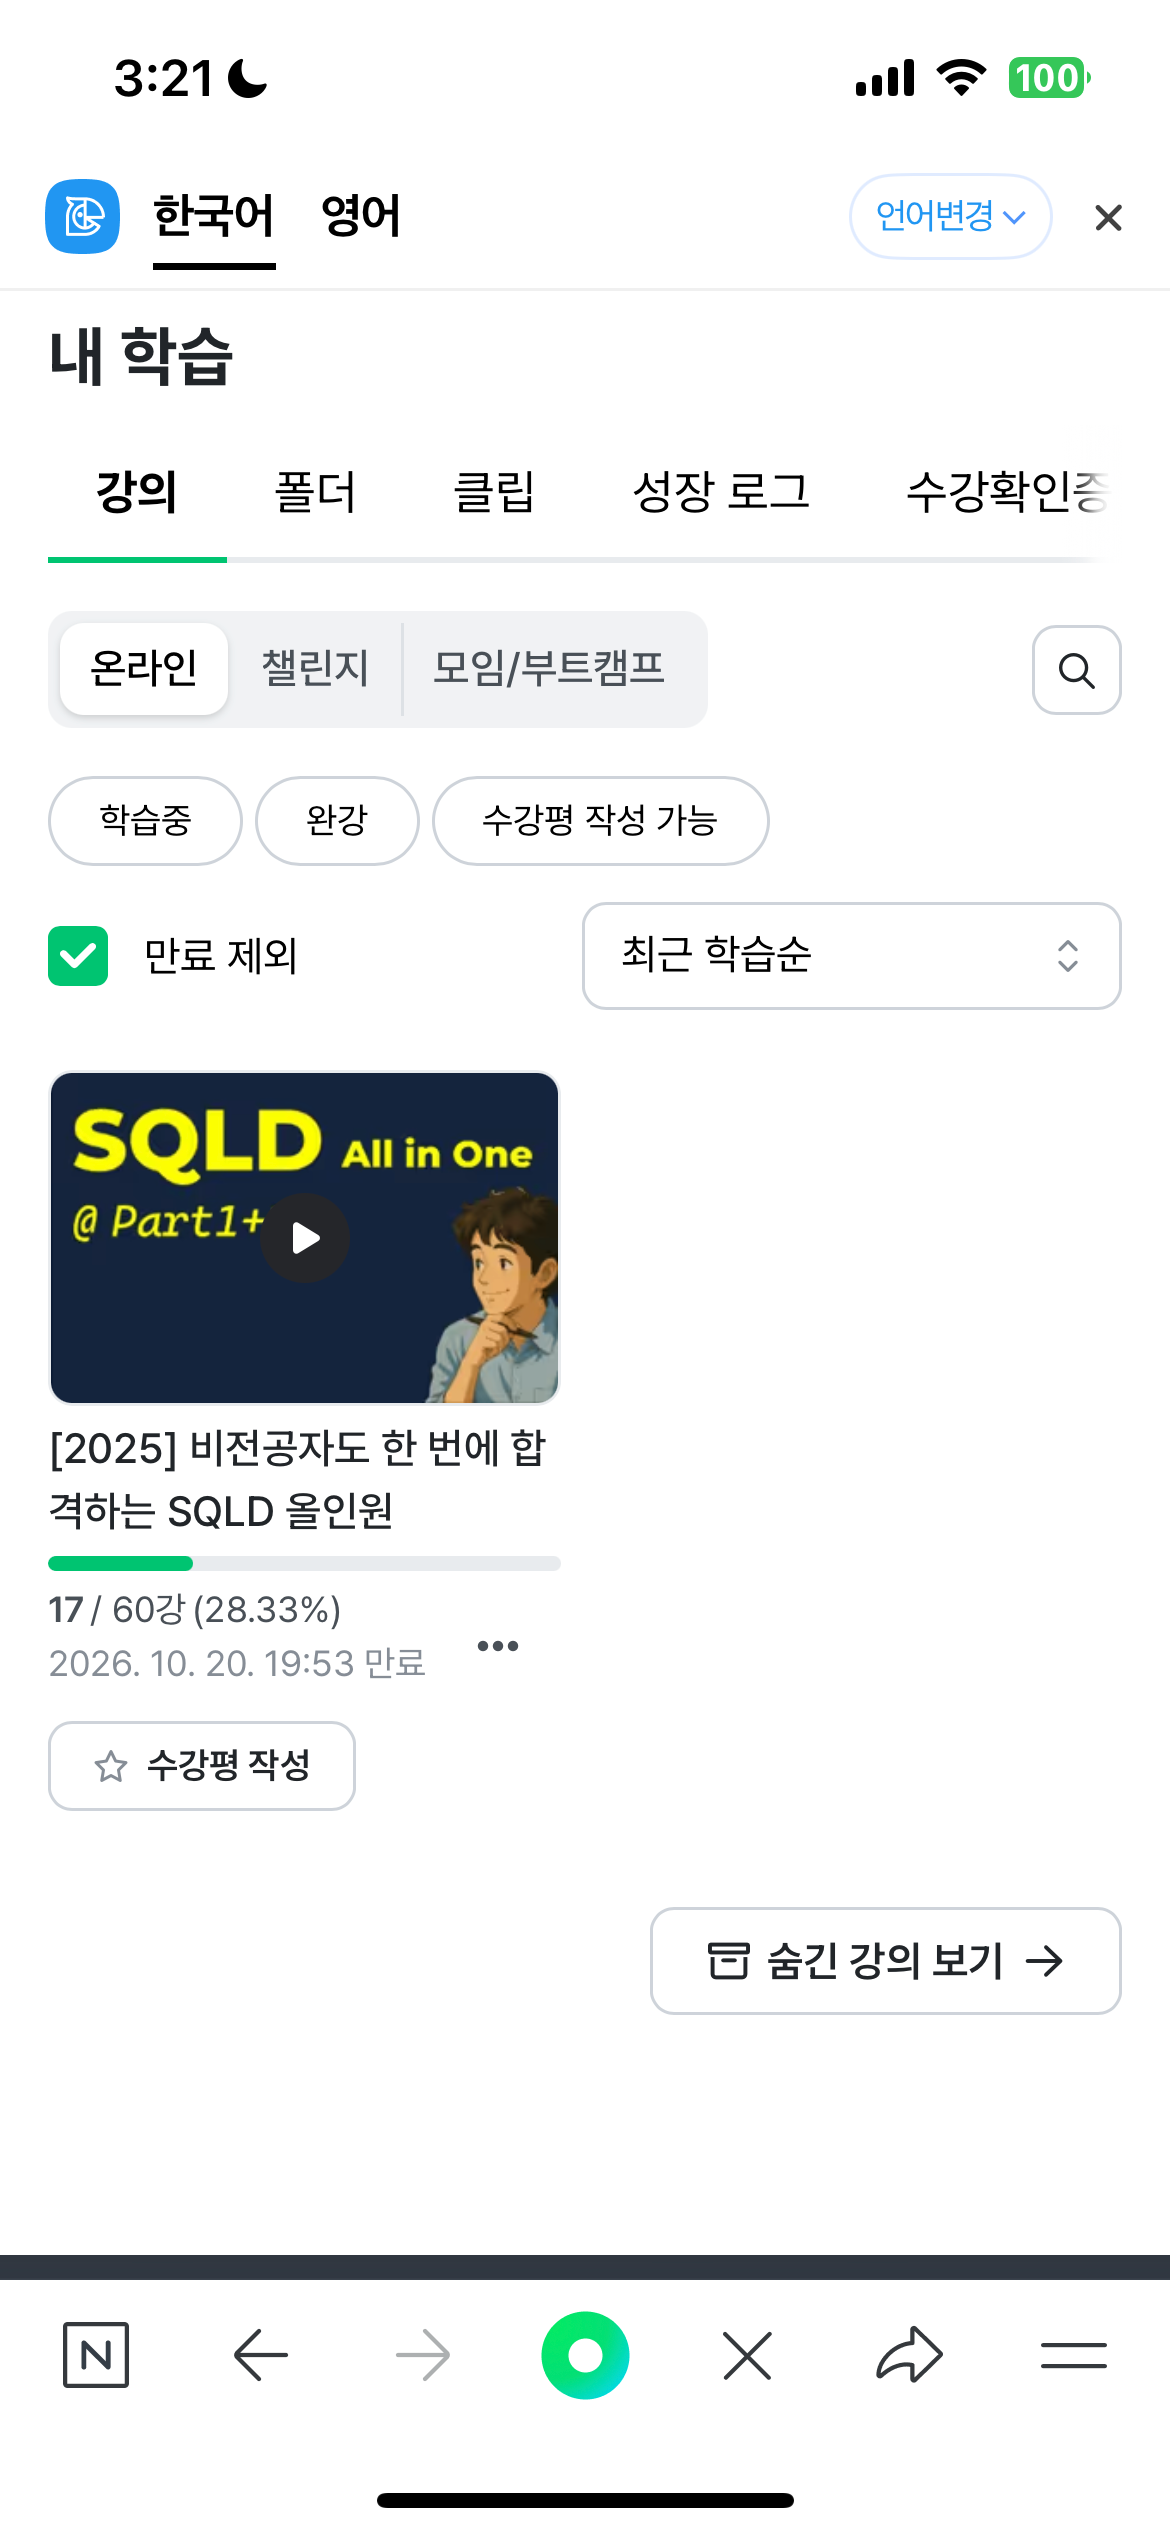Screen dimensions: 1170x2532
Task: Toggle the 수강평 작성 가능 filter
Action: tap(600, 821)
